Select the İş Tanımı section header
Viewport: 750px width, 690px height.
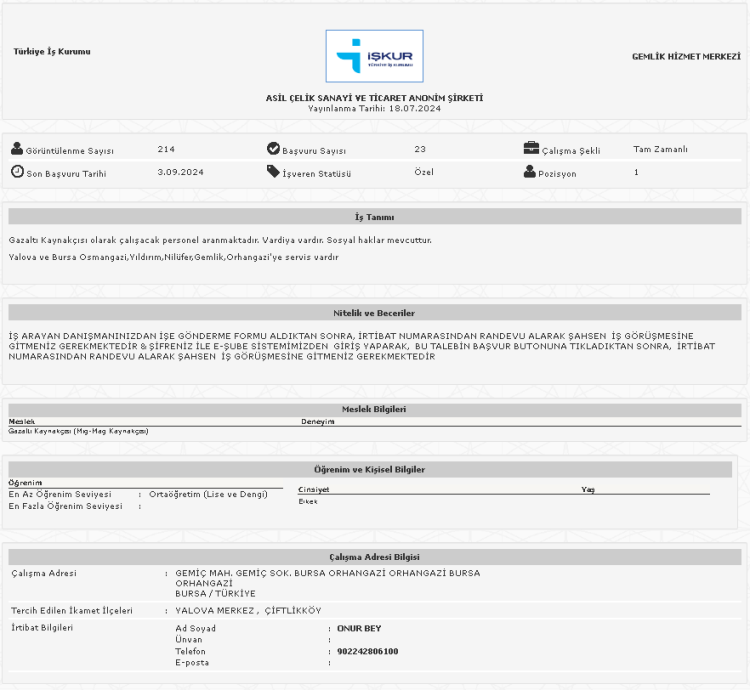click(374, 216)
